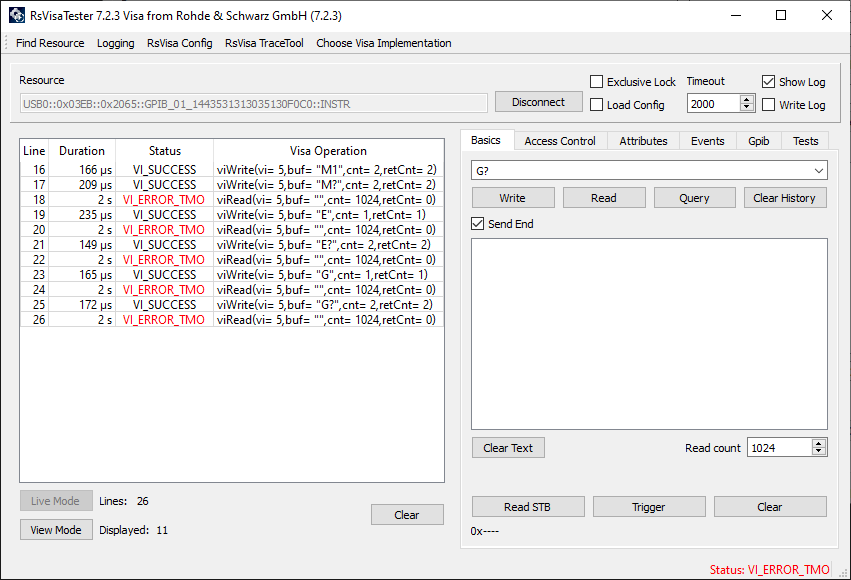The width and height of the screenshot is (851, 580).
Task: Click the Status: VI_ERROR_TMO status bar text
Action: pyautogui.click(x=770, y=570)
